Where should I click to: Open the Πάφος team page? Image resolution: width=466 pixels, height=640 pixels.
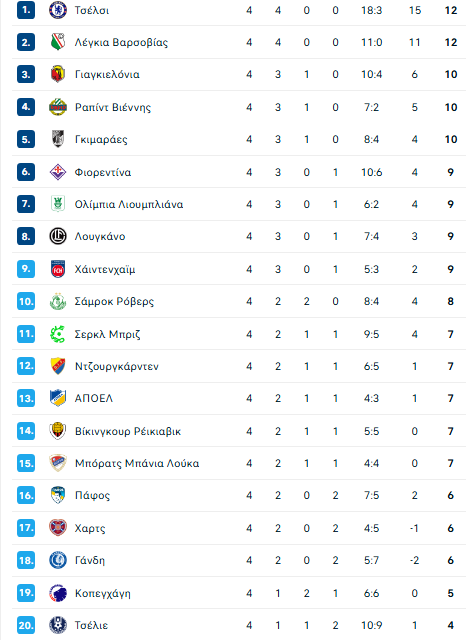pyautogui.click(x=92, y=496)
